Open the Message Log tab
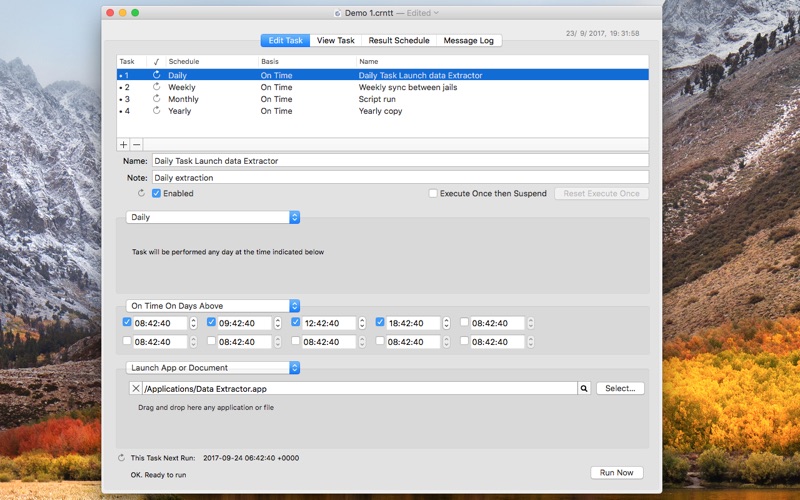 [x=468, y=40]
